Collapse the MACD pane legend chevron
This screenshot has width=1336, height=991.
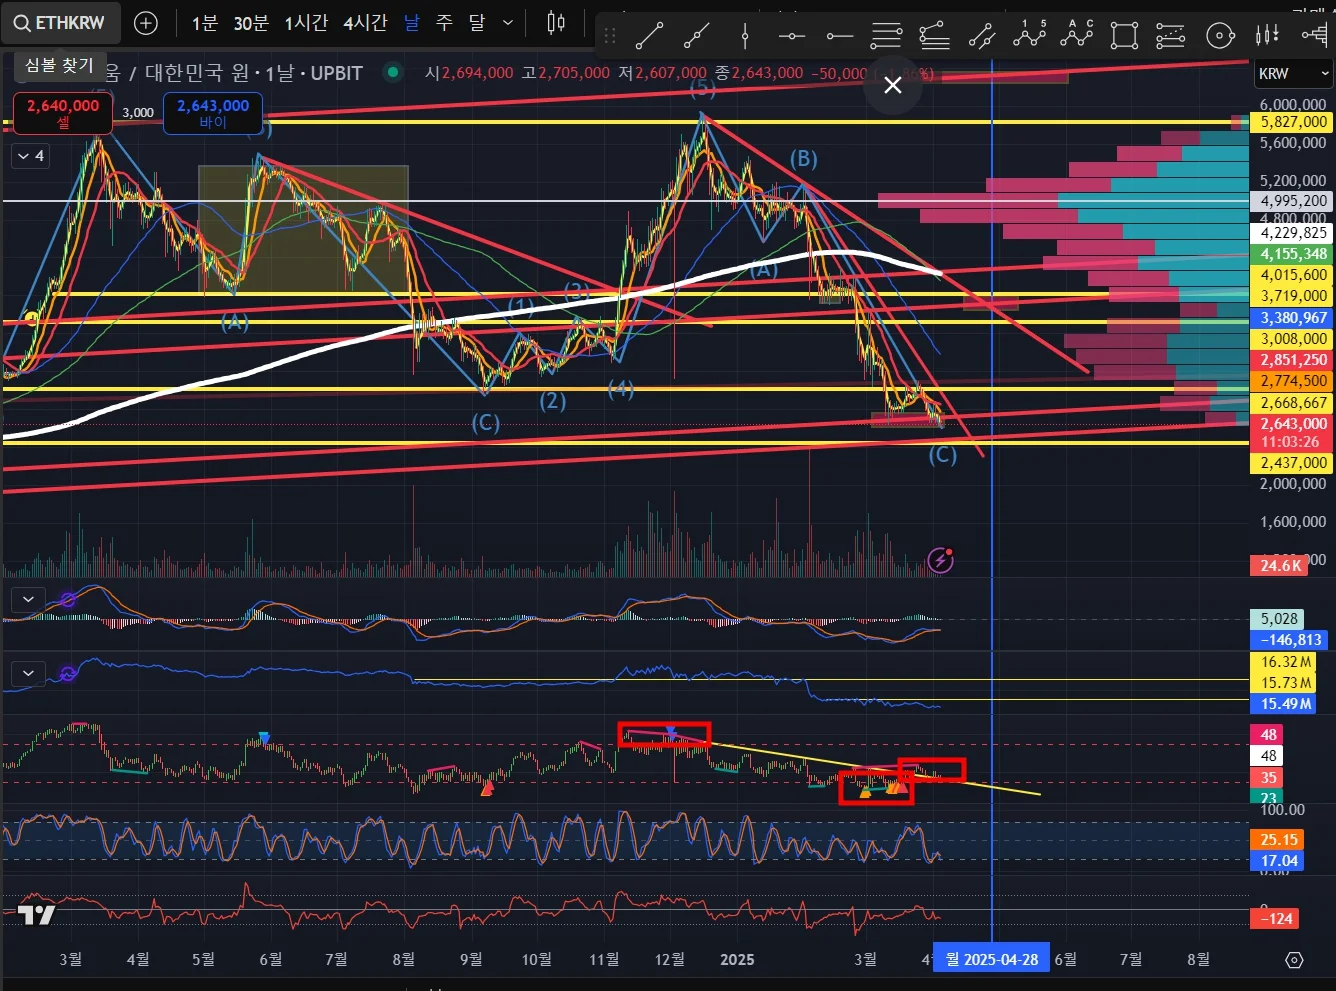[28, 599]
